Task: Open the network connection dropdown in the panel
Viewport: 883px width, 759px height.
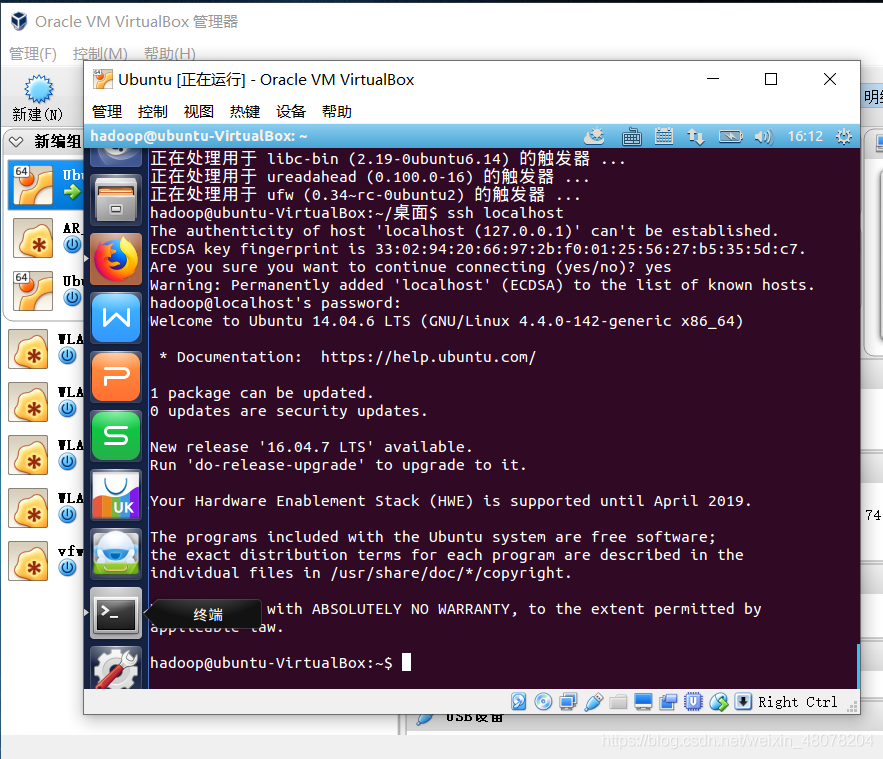Action: [697, 136]
